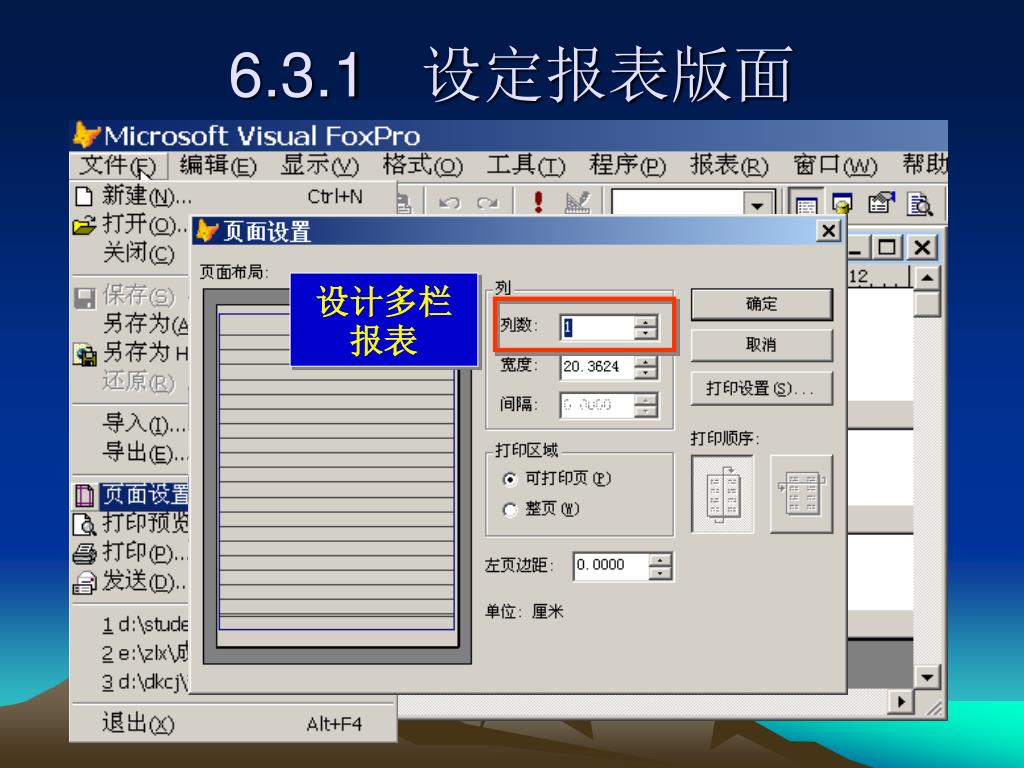Viewport: 1024px width, 768px height.
Task: Click the Command window toolbar icon
Action: 806,205
